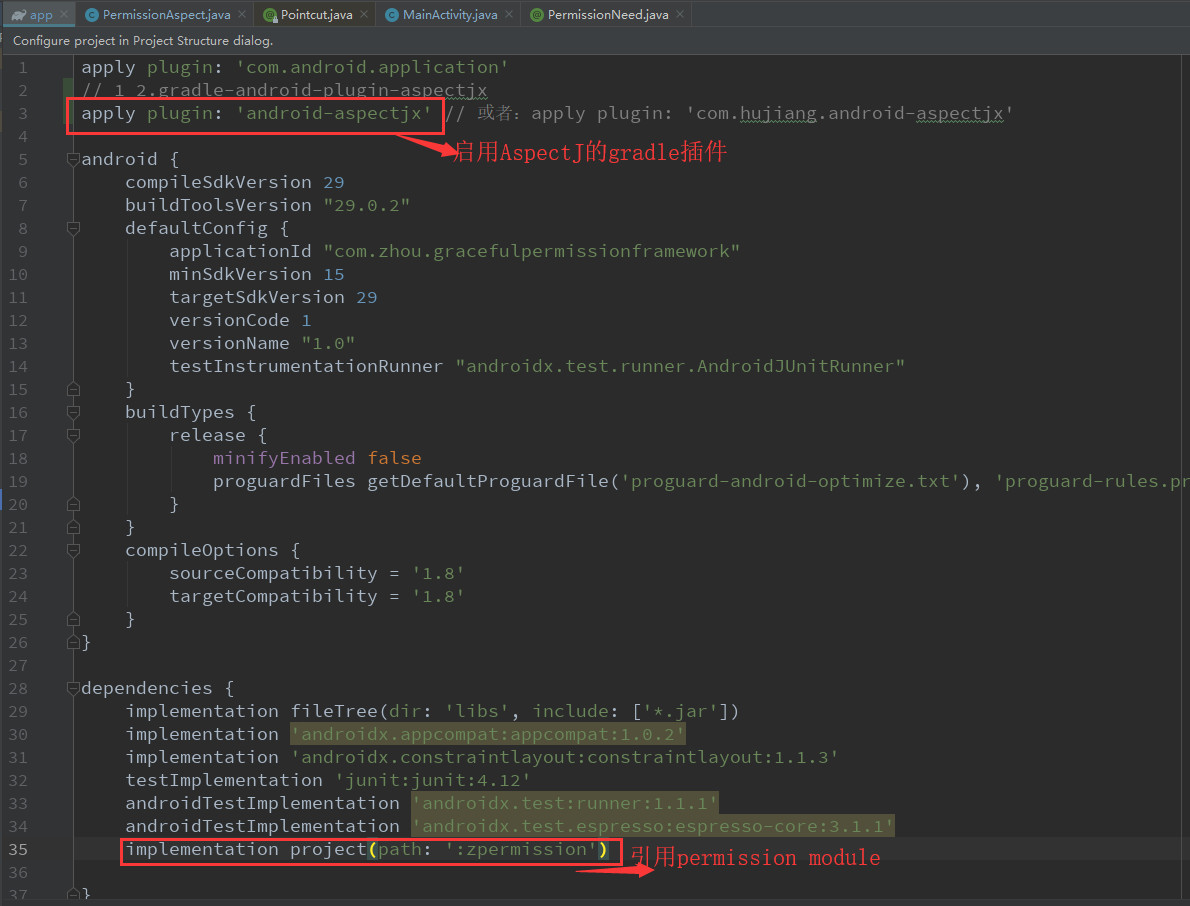Click sourceCompatibility '1.8' value
1190x906 pixels.
[x=438, y=573]
